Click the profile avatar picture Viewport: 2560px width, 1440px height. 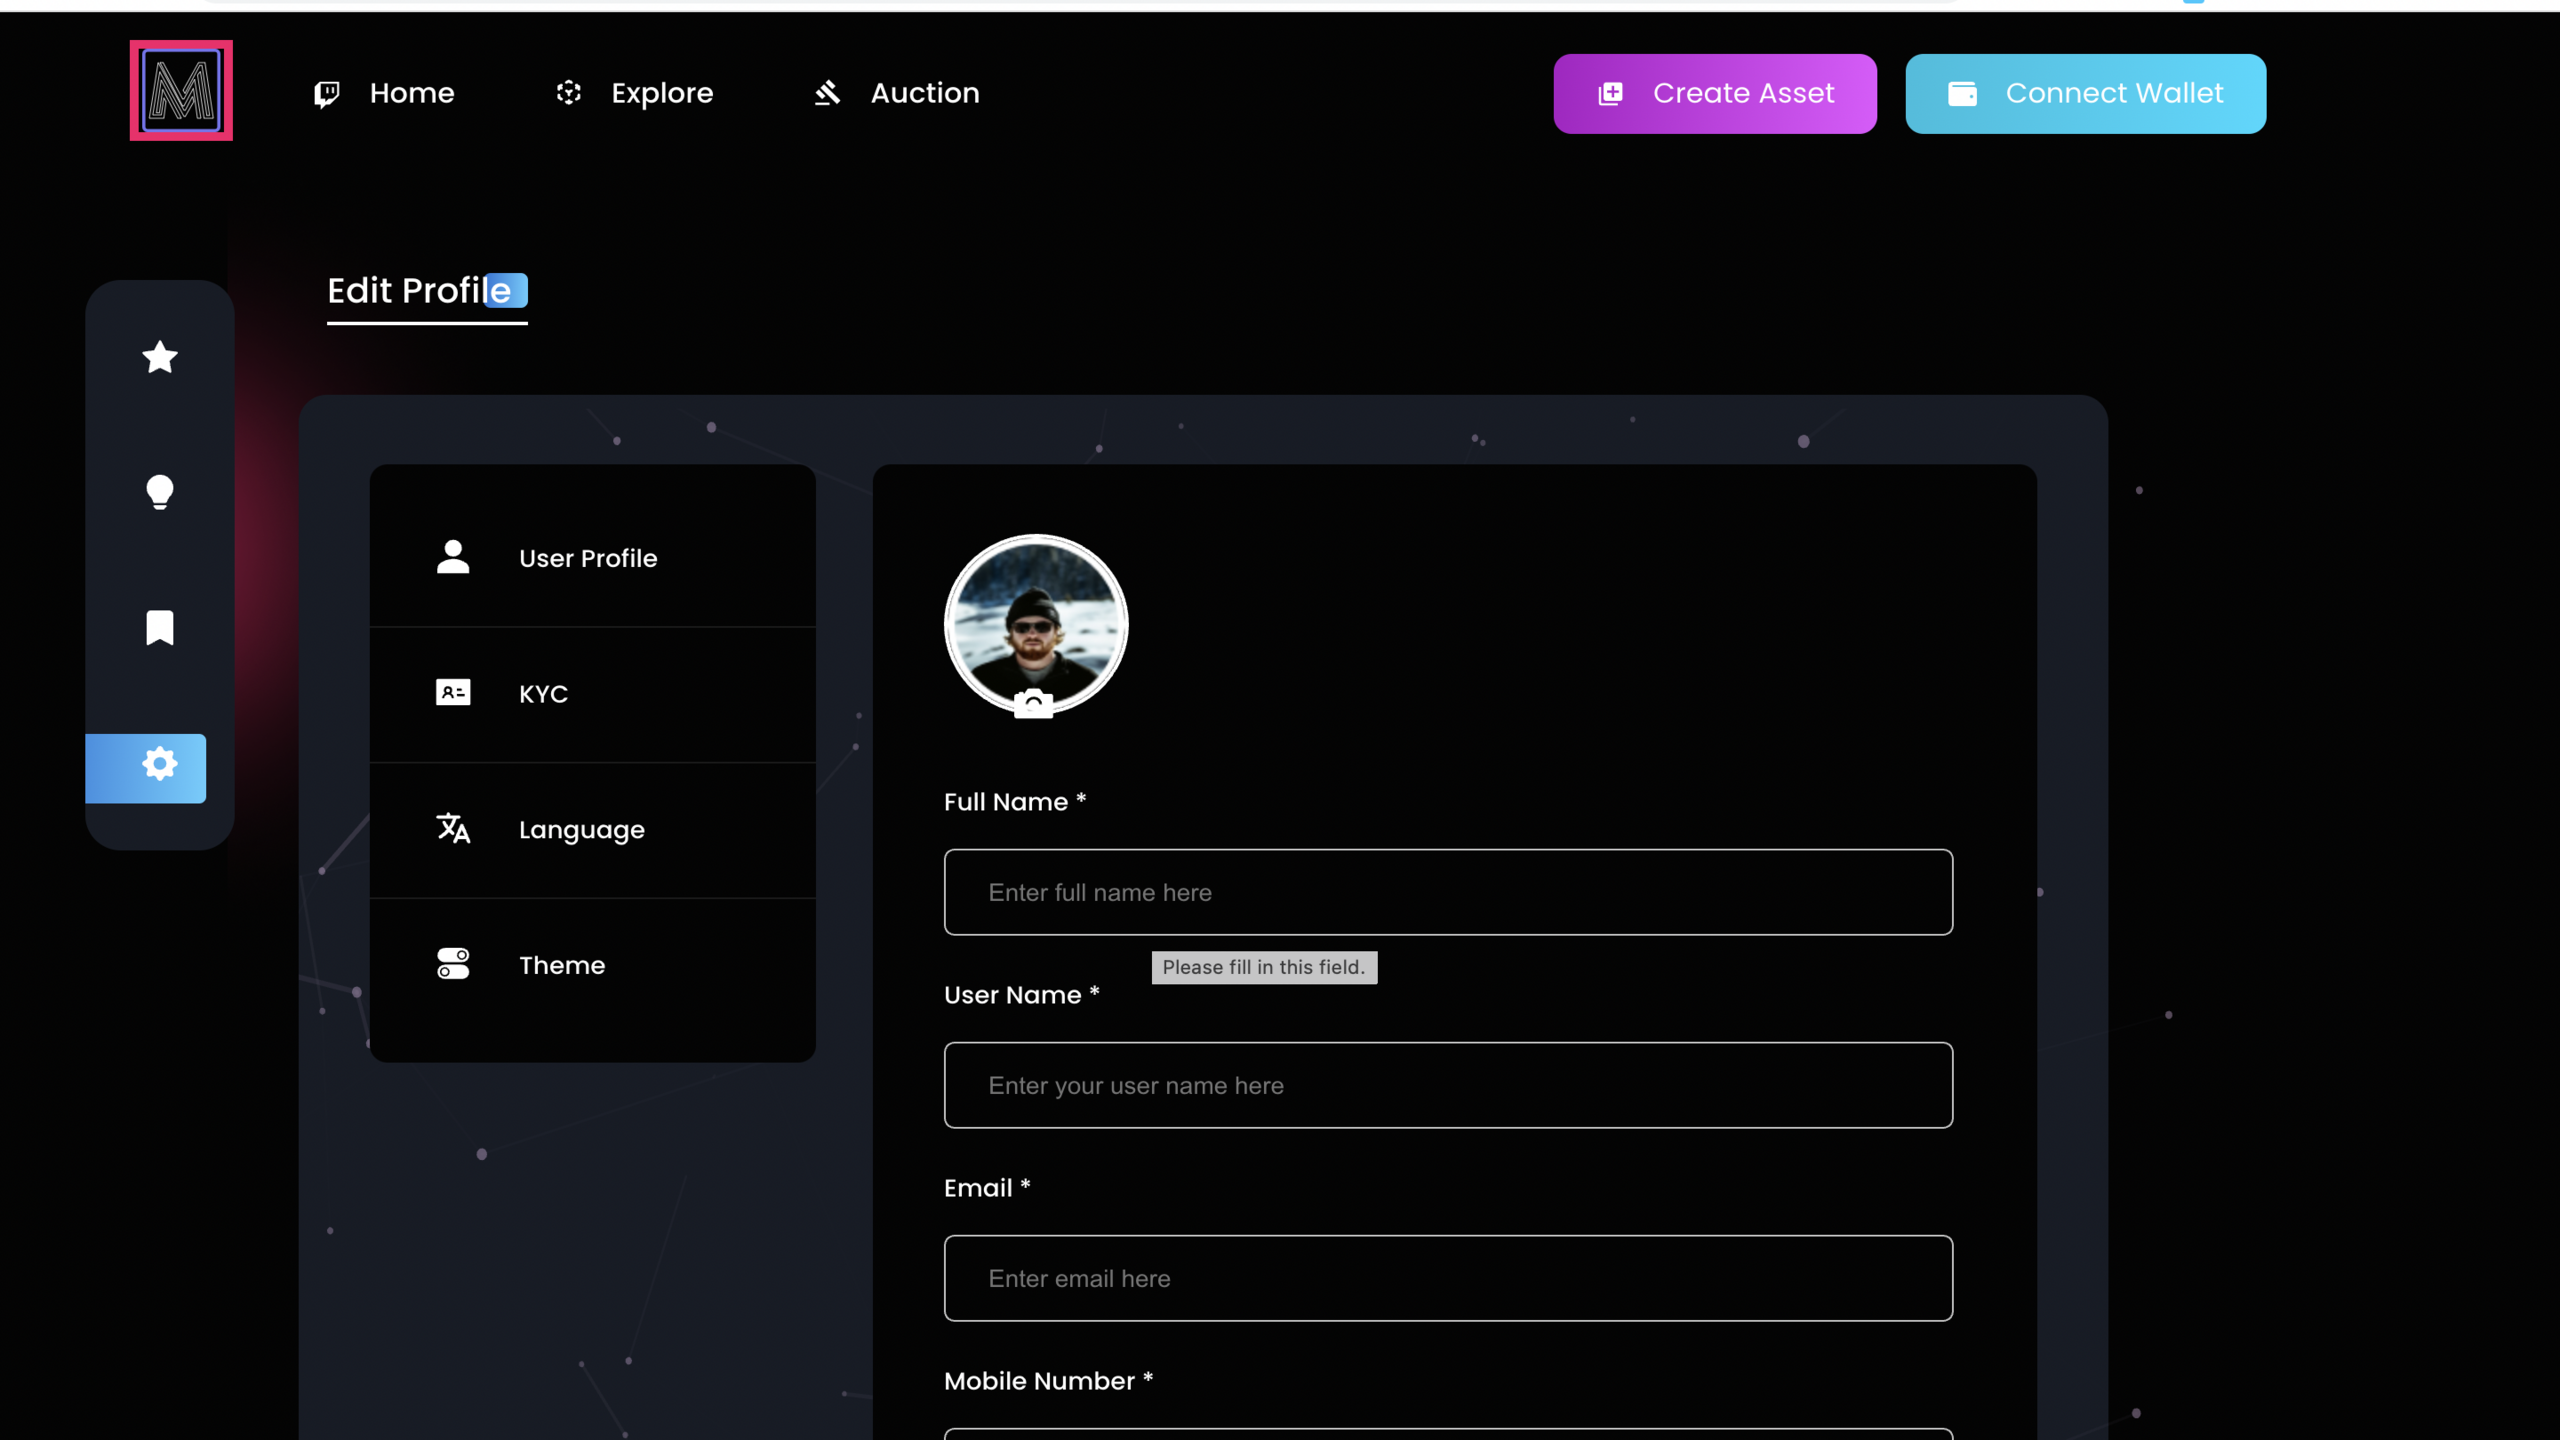pyautogui.click(x=1036, y=620)
